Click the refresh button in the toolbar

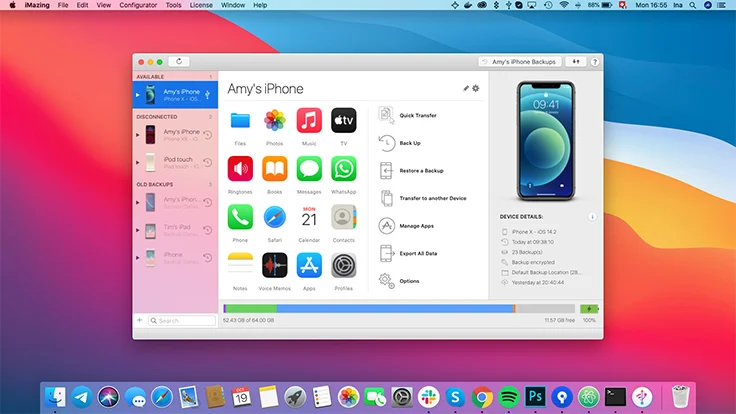pos(179,61)
